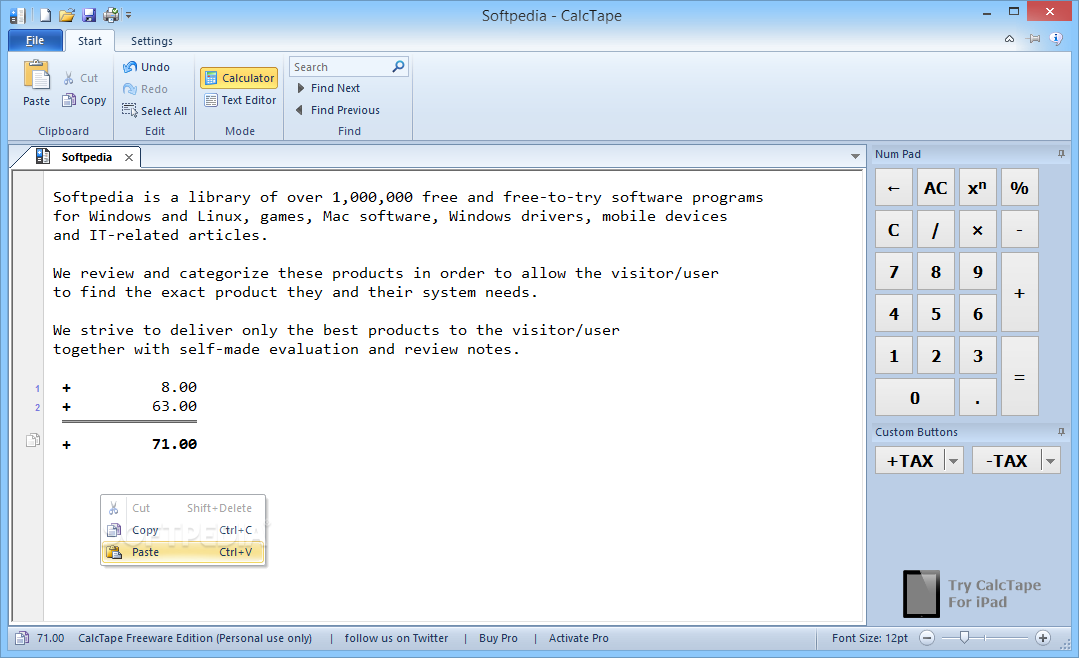
Task: Click the backspace arrow key on Num Pad
Action: [x=894, y=187]
